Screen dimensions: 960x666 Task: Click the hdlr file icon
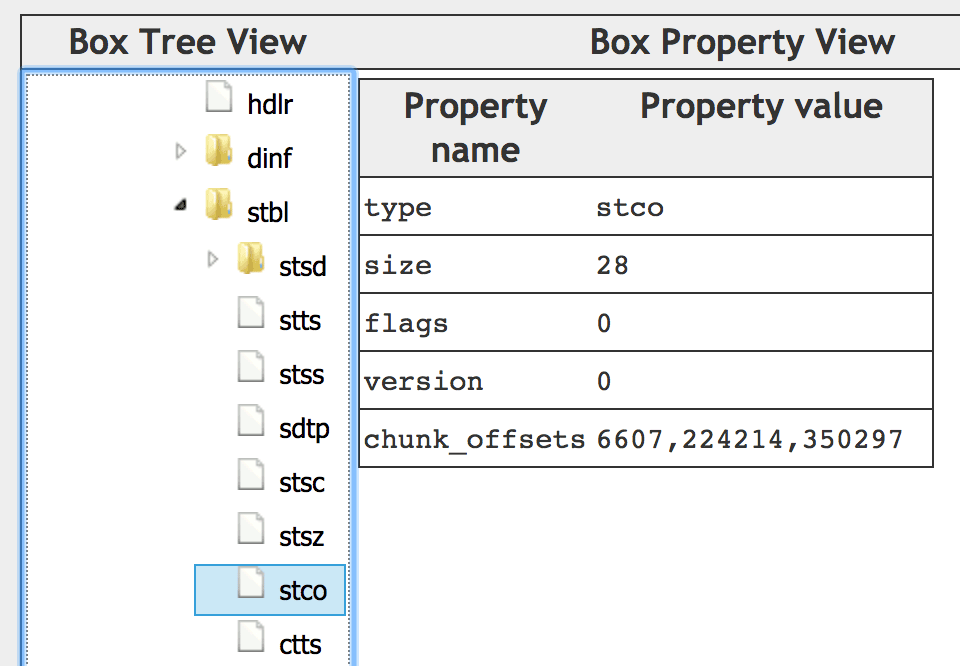[219, 97]
